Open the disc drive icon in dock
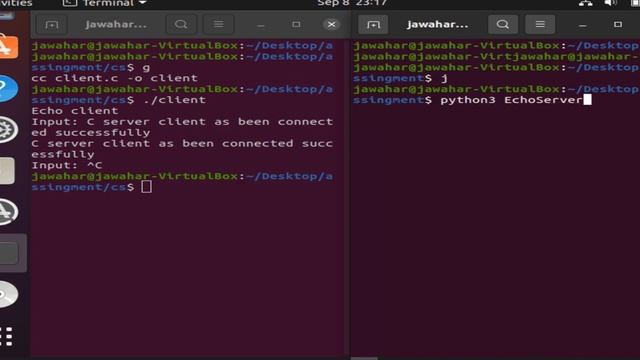The height and width of the screenshot is (360, 640). (8, 294)
